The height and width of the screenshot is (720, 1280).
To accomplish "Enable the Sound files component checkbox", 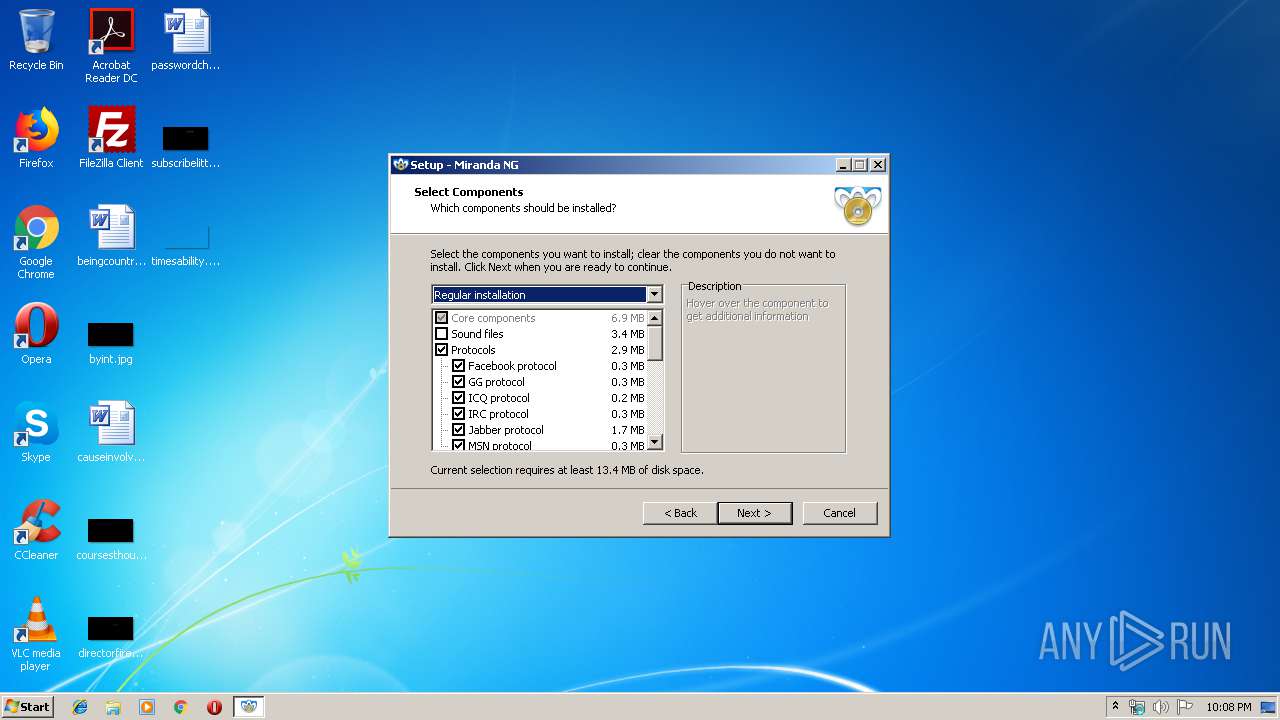I will (441, 334).
